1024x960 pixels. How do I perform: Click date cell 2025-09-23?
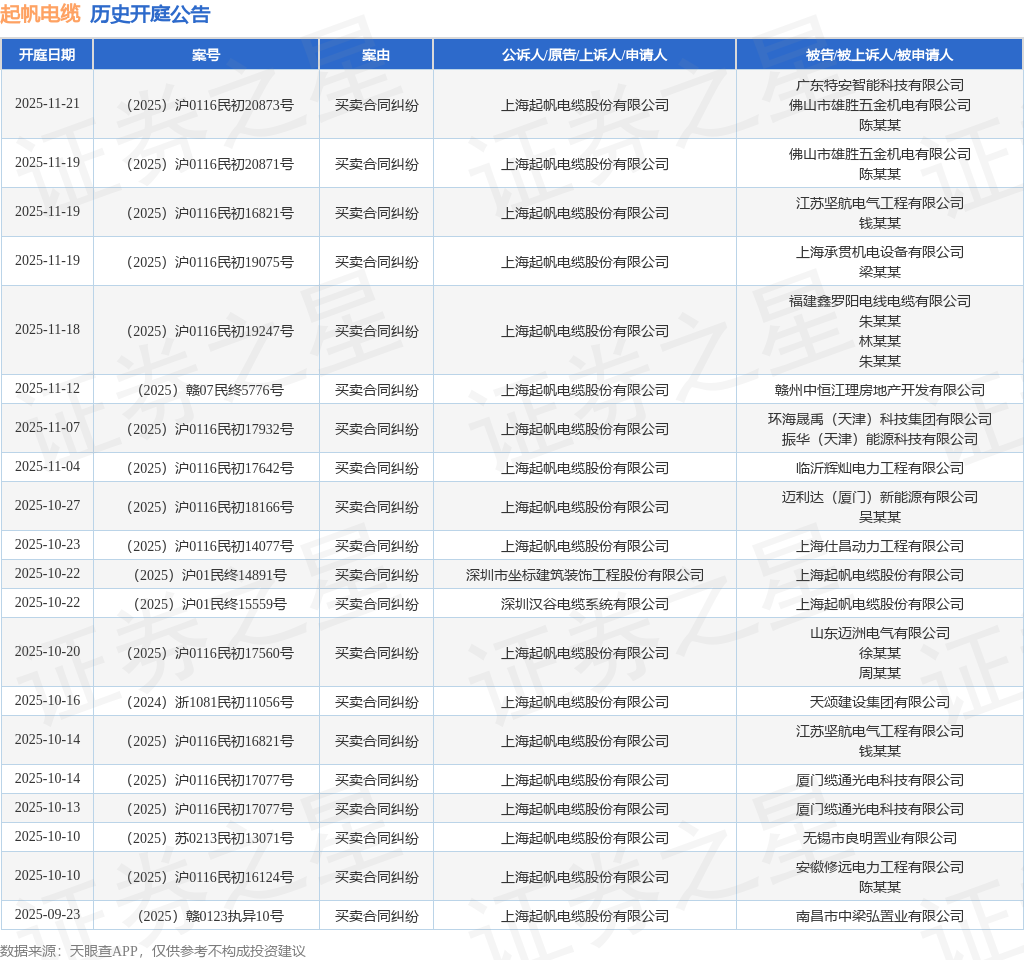click(47, 914)
